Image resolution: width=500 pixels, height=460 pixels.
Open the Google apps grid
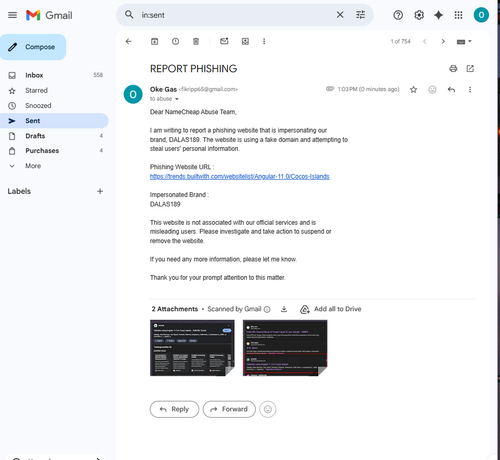[x=459, y=15]
